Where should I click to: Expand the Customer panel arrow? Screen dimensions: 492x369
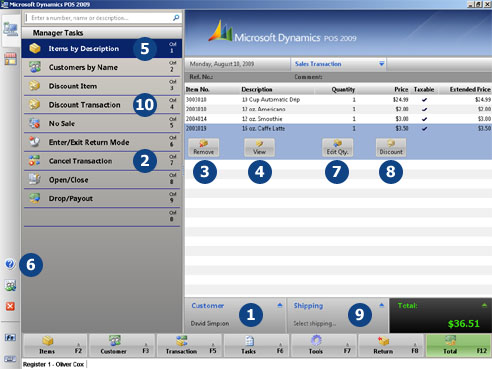click(x=280, y=305)
